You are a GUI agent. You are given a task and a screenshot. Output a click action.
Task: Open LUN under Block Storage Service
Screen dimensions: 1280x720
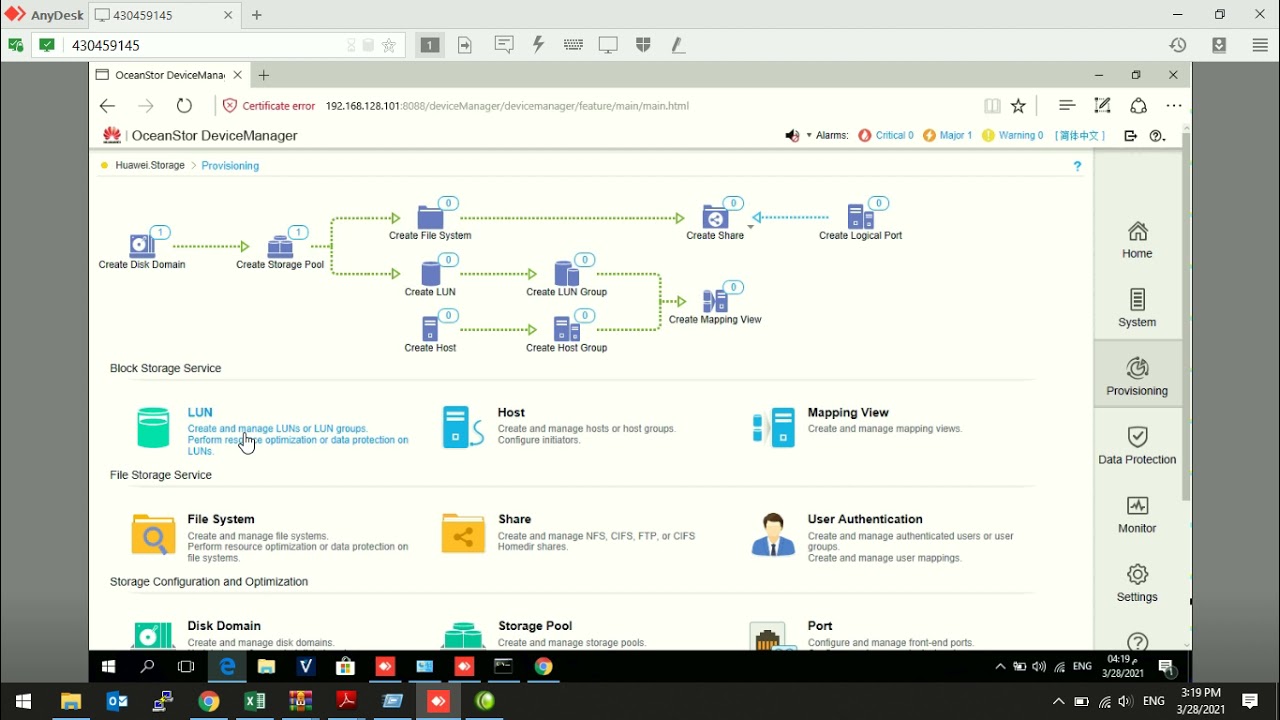[200, 412]
